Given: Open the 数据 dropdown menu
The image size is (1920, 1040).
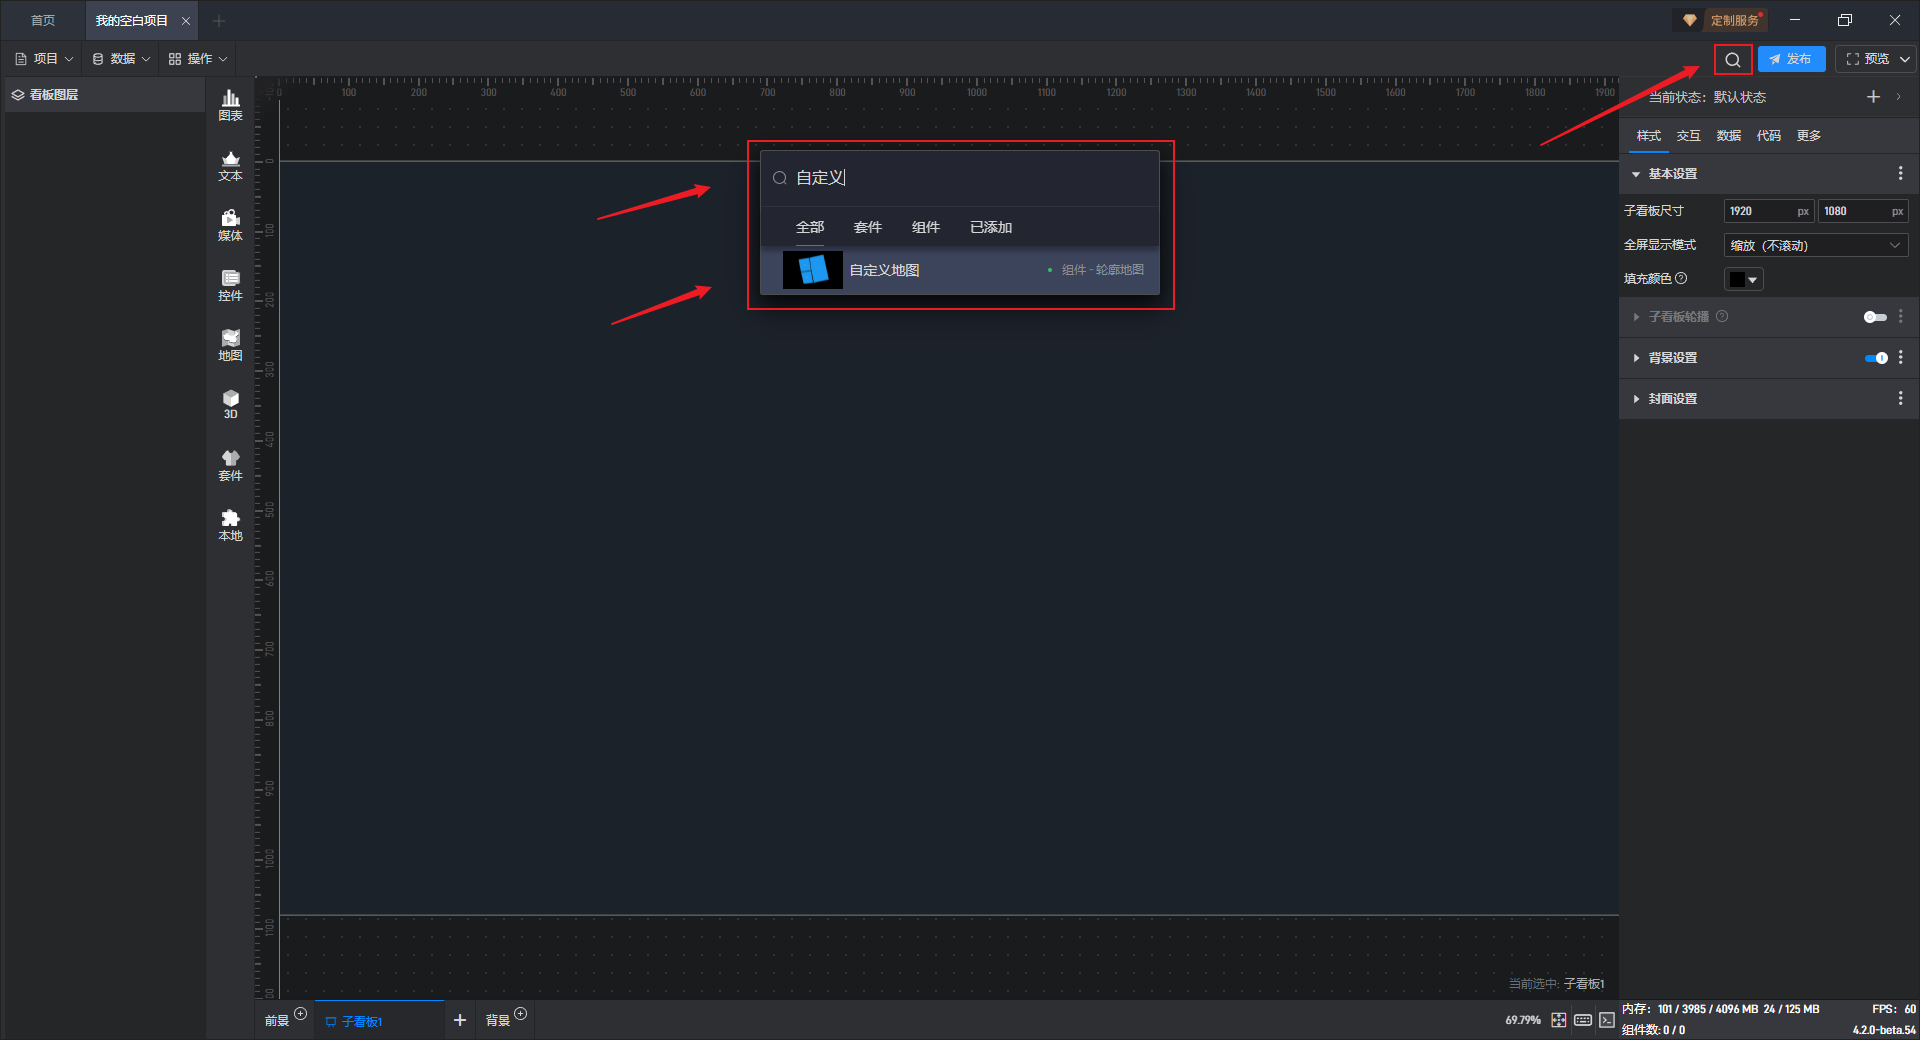Looking at the screenshot, I should pyautogui.click(x=121, y=59).
